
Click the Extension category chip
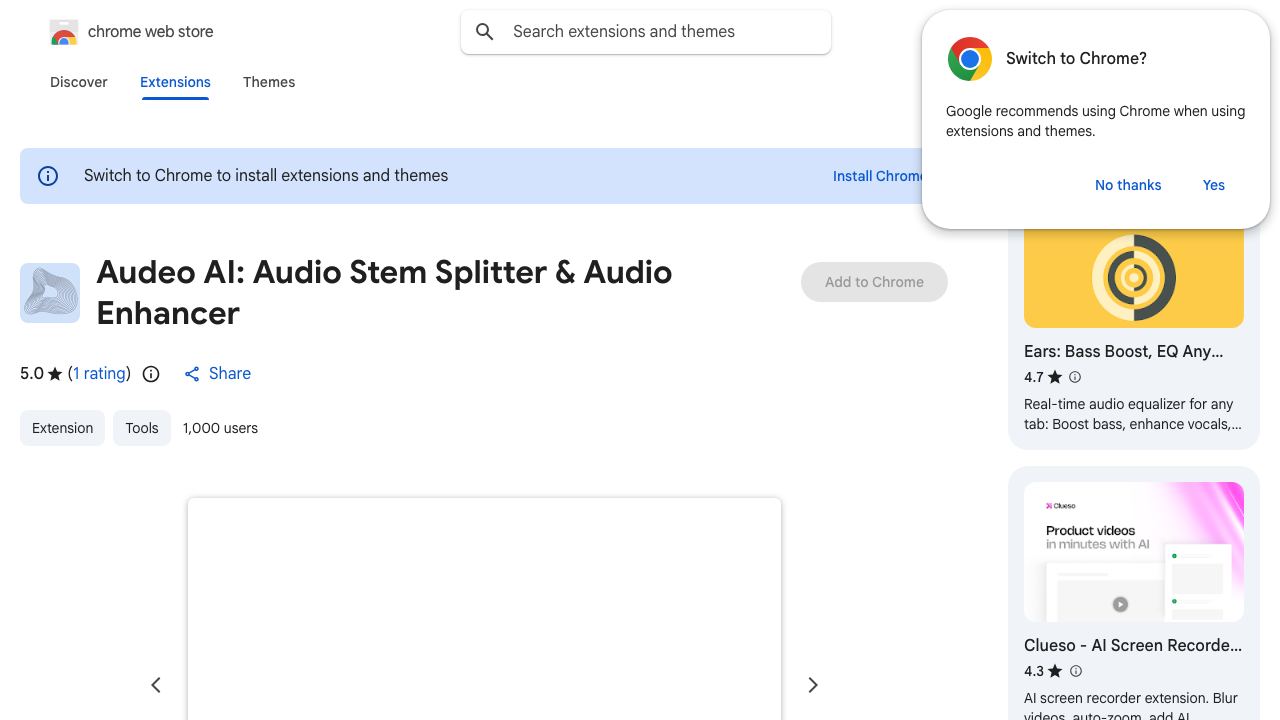coord(62,428)
